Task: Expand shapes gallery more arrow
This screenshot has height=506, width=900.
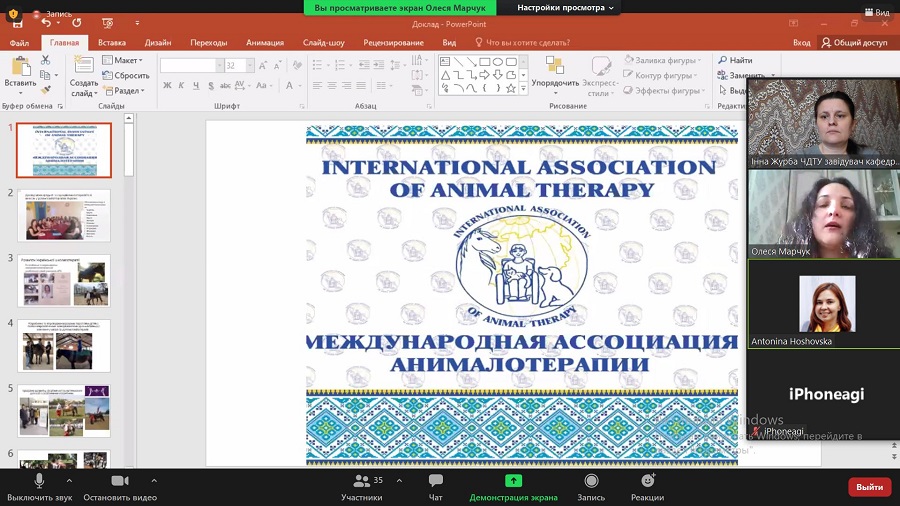Action: [x=523, y=88]
